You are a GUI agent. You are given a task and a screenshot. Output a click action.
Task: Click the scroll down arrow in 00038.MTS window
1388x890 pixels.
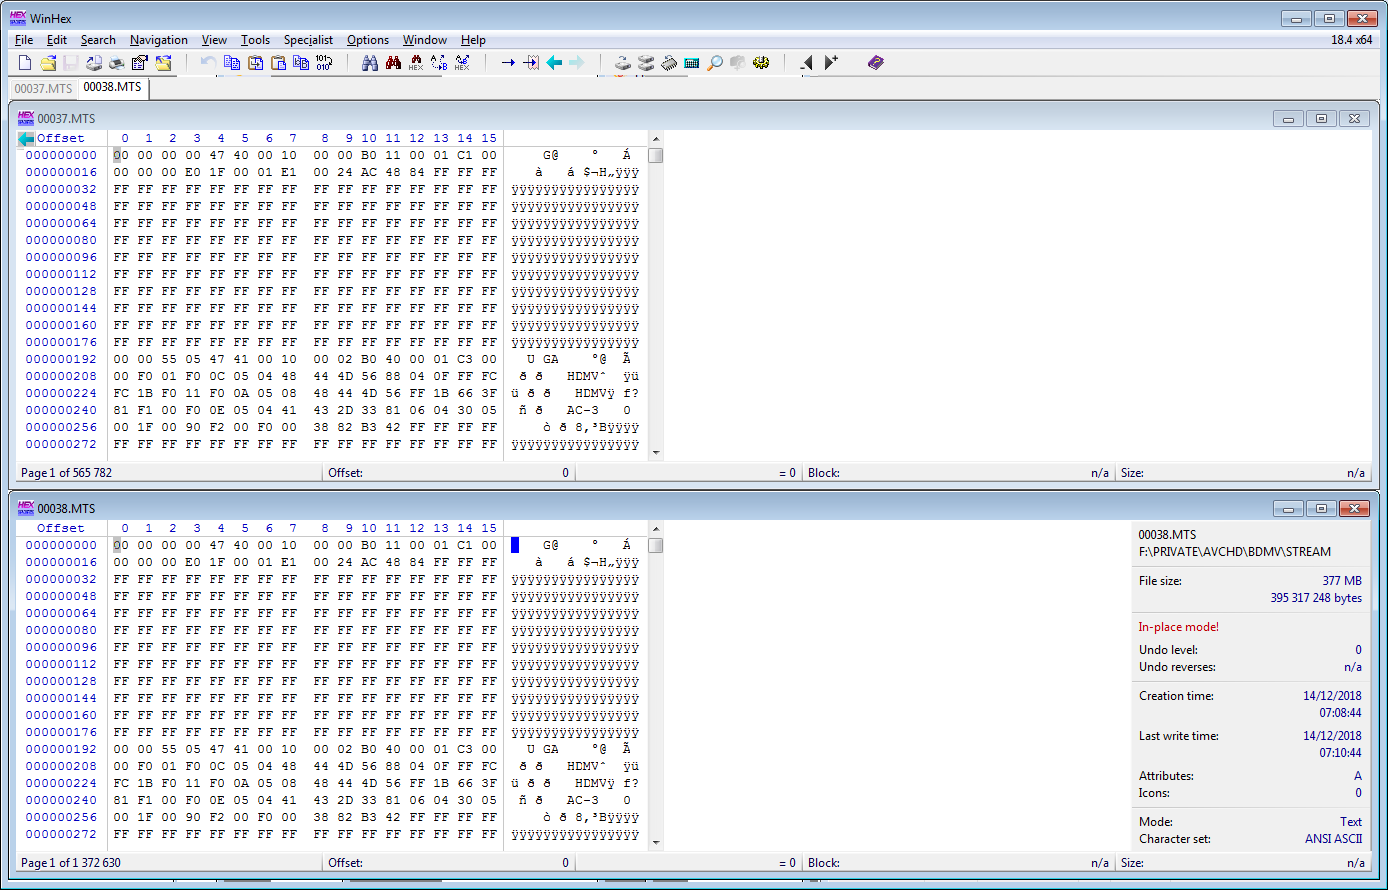coord(656,842)
